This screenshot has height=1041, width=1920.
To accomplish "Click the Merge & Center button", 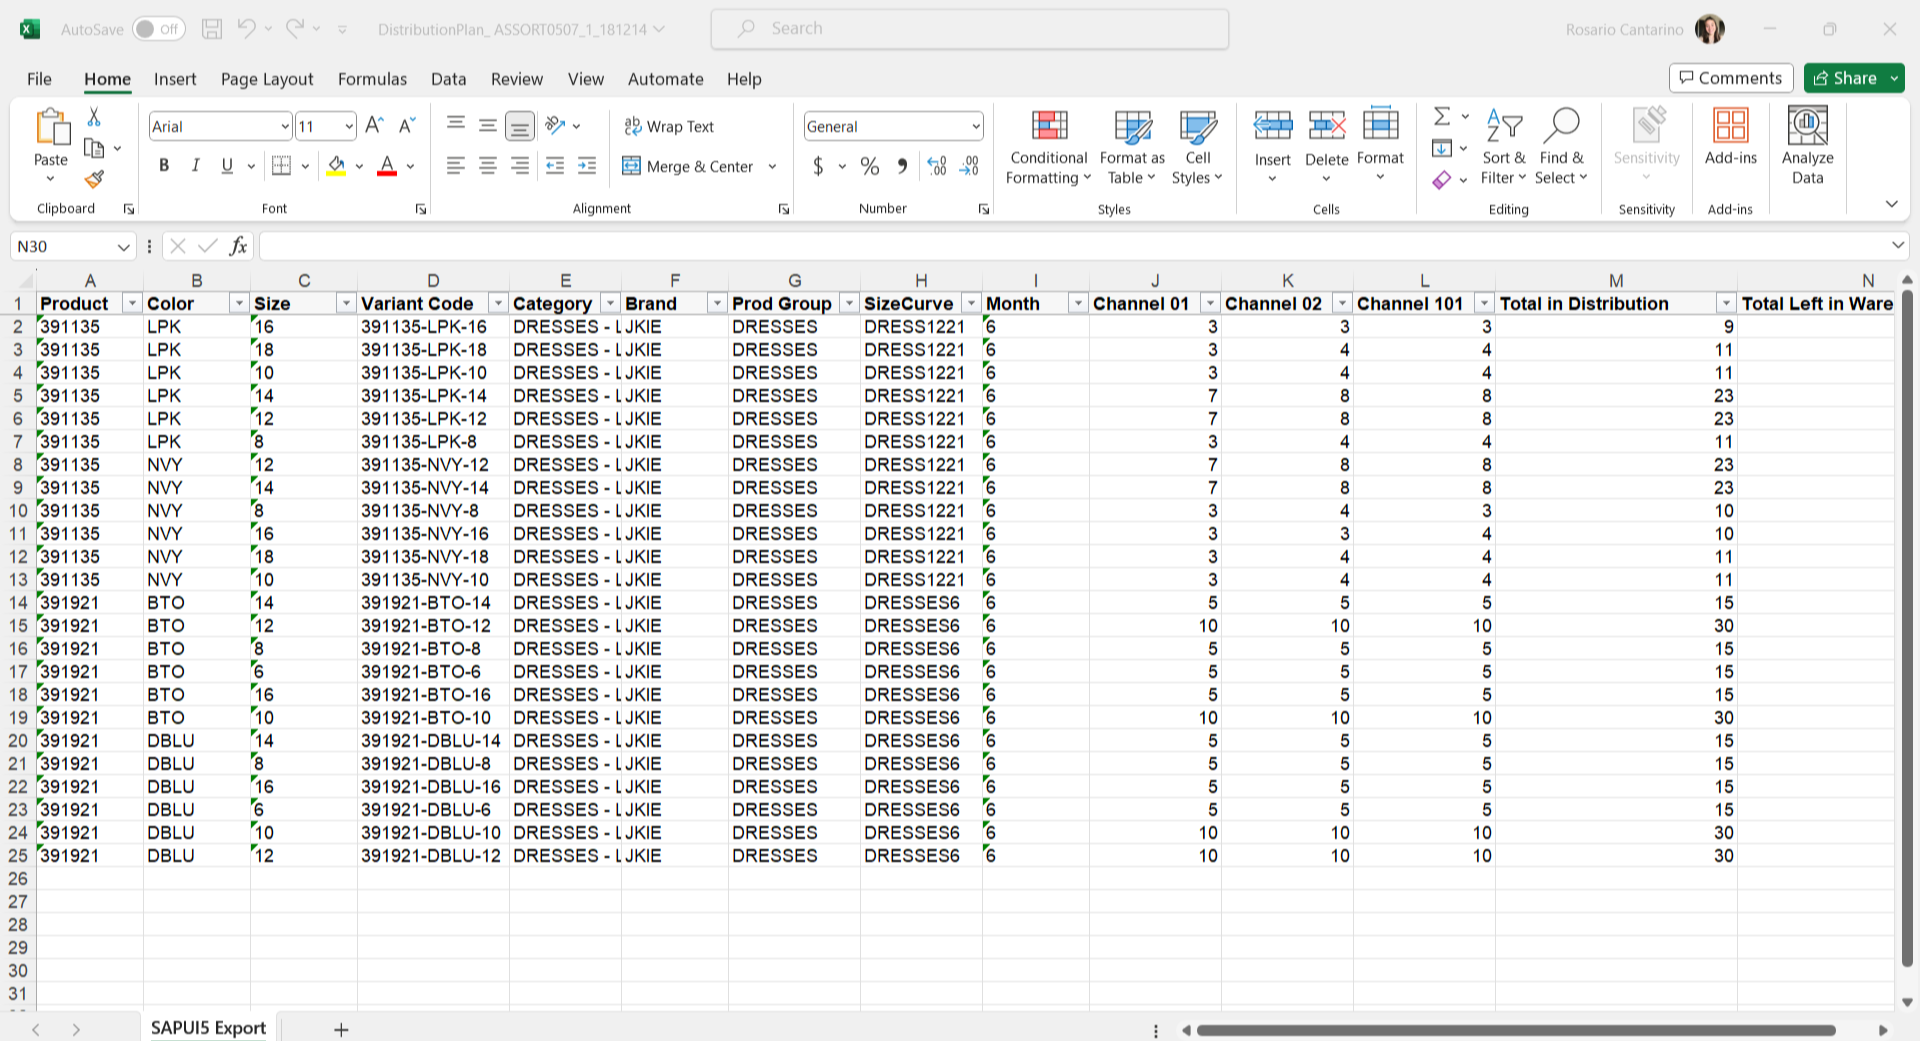I will click(689, 166).
